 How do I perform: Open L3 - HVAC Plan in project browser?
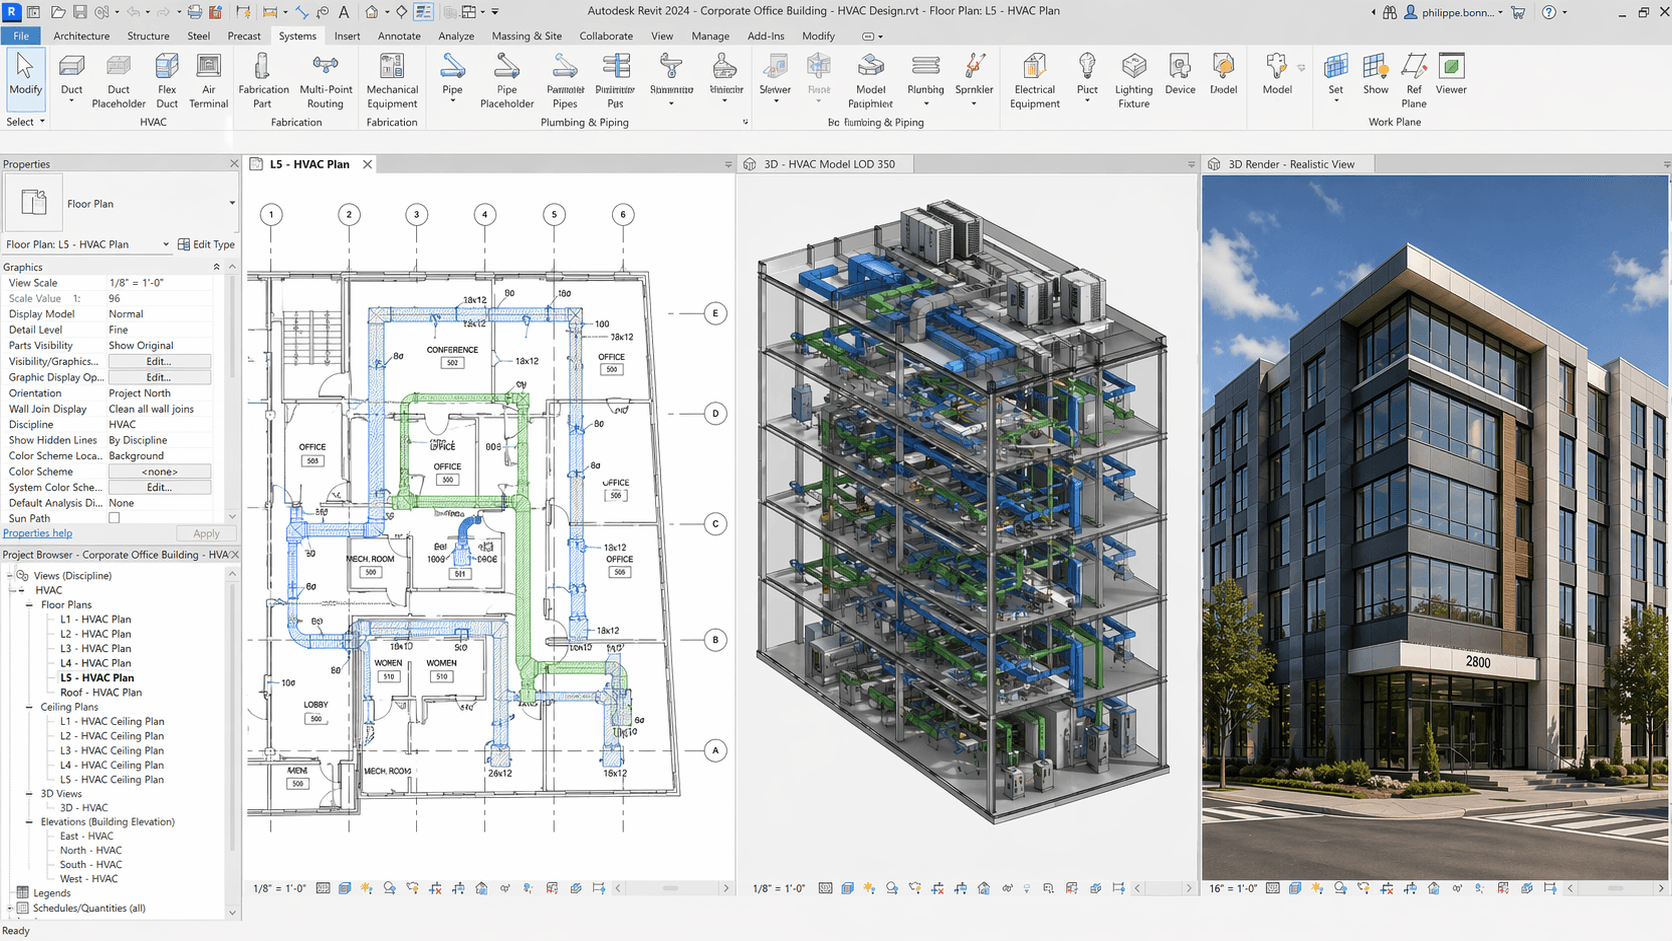[x=95, y=648]
